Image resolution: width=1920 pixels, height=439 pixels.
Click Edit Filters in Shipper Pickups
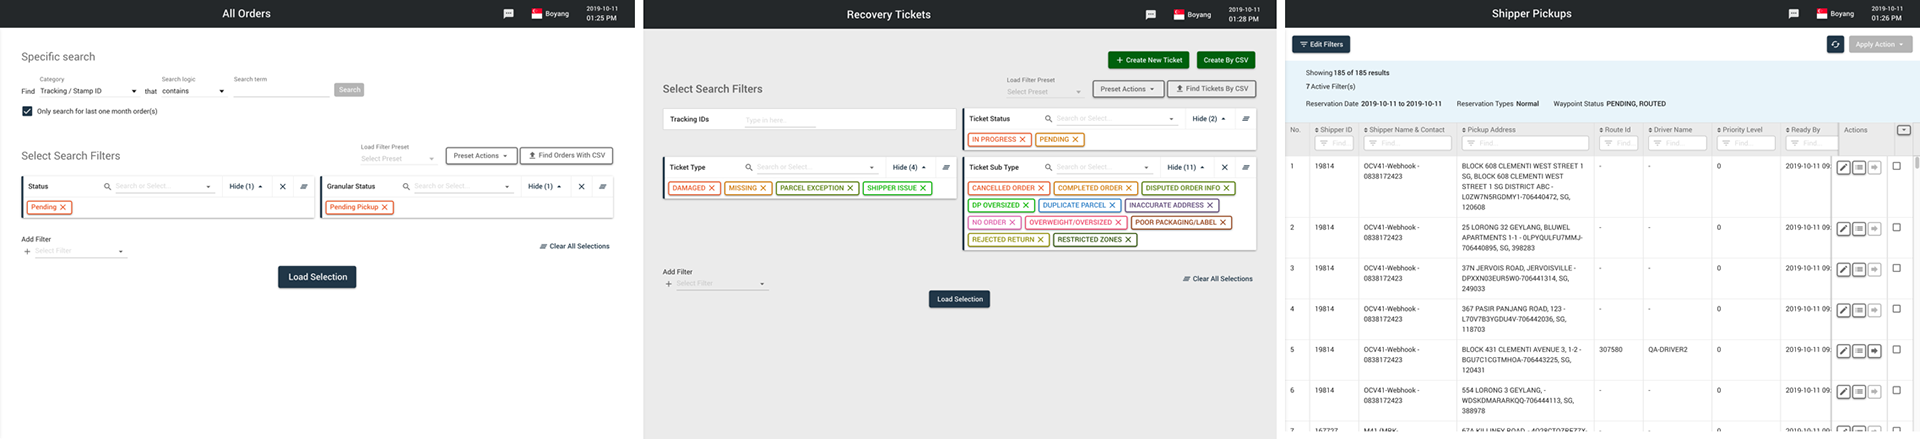[1321, 44]
